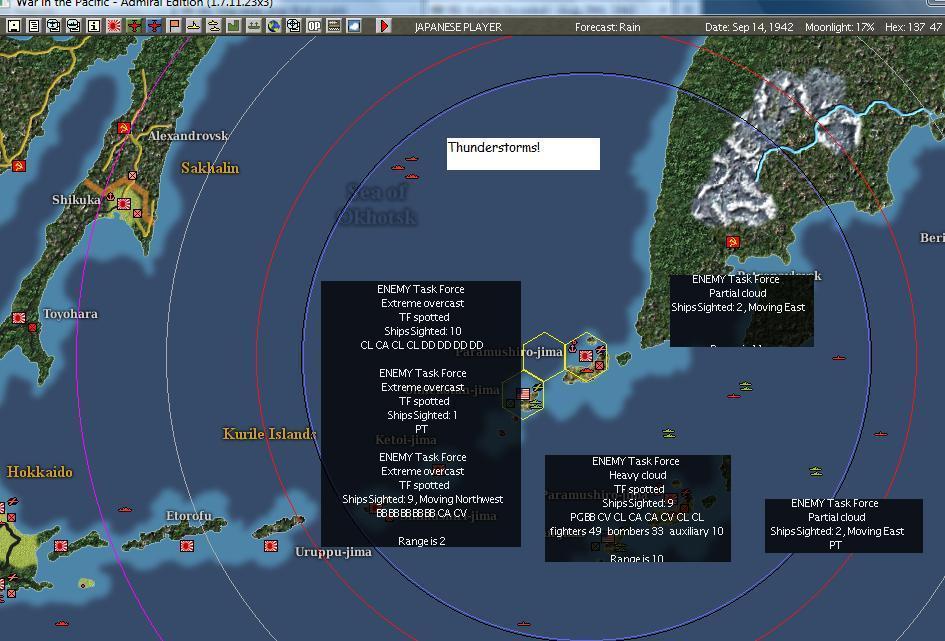Screen dimensions: 945x641
Task: Select the Soviet base near Petropavlovsk
Action: tap(733, 242)
